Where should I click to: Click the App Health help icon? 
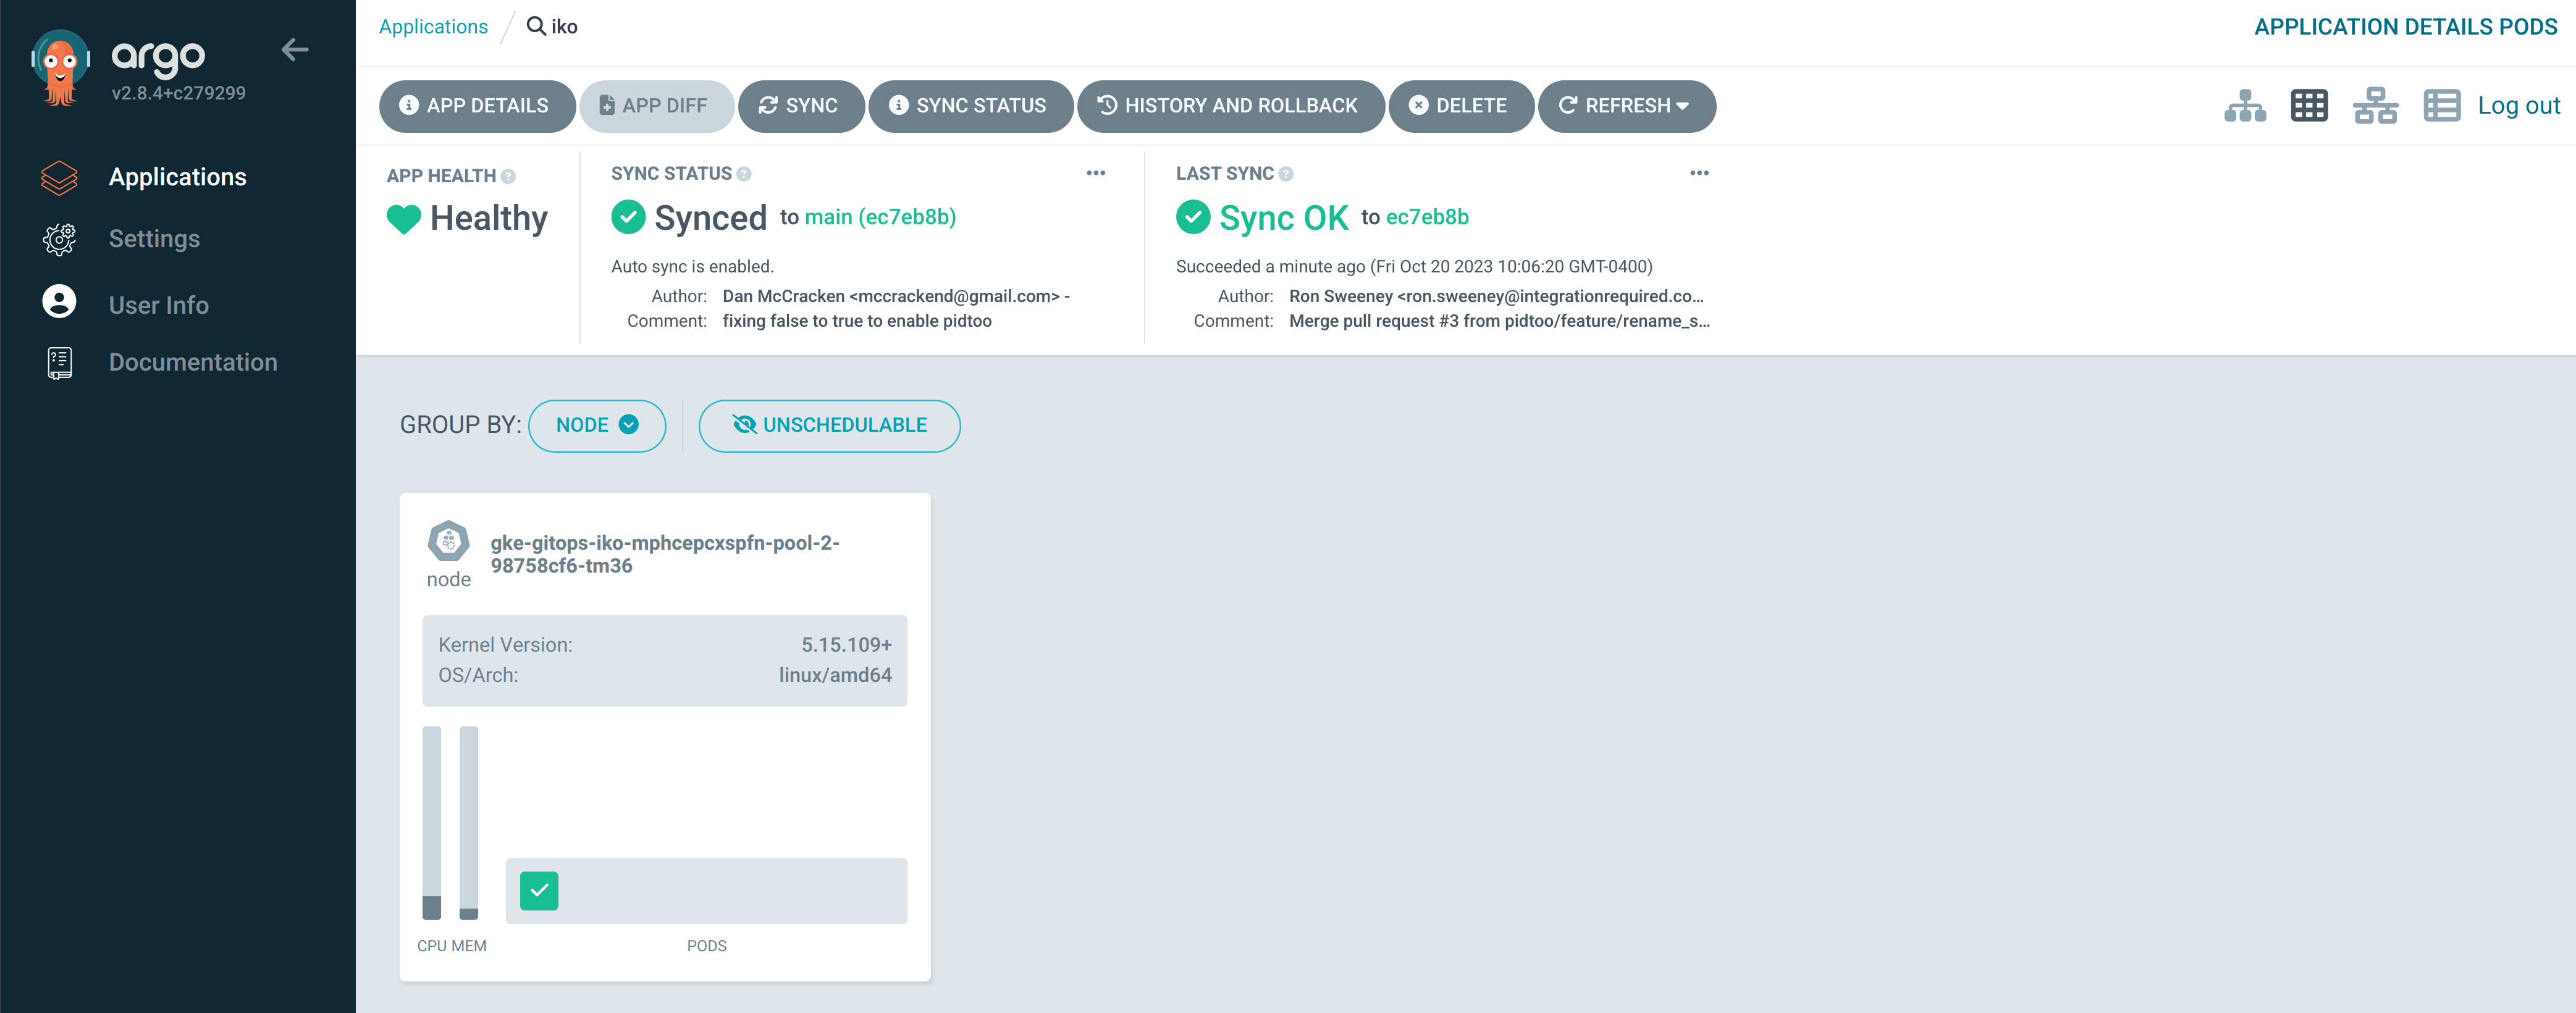[x=509, y=177]
